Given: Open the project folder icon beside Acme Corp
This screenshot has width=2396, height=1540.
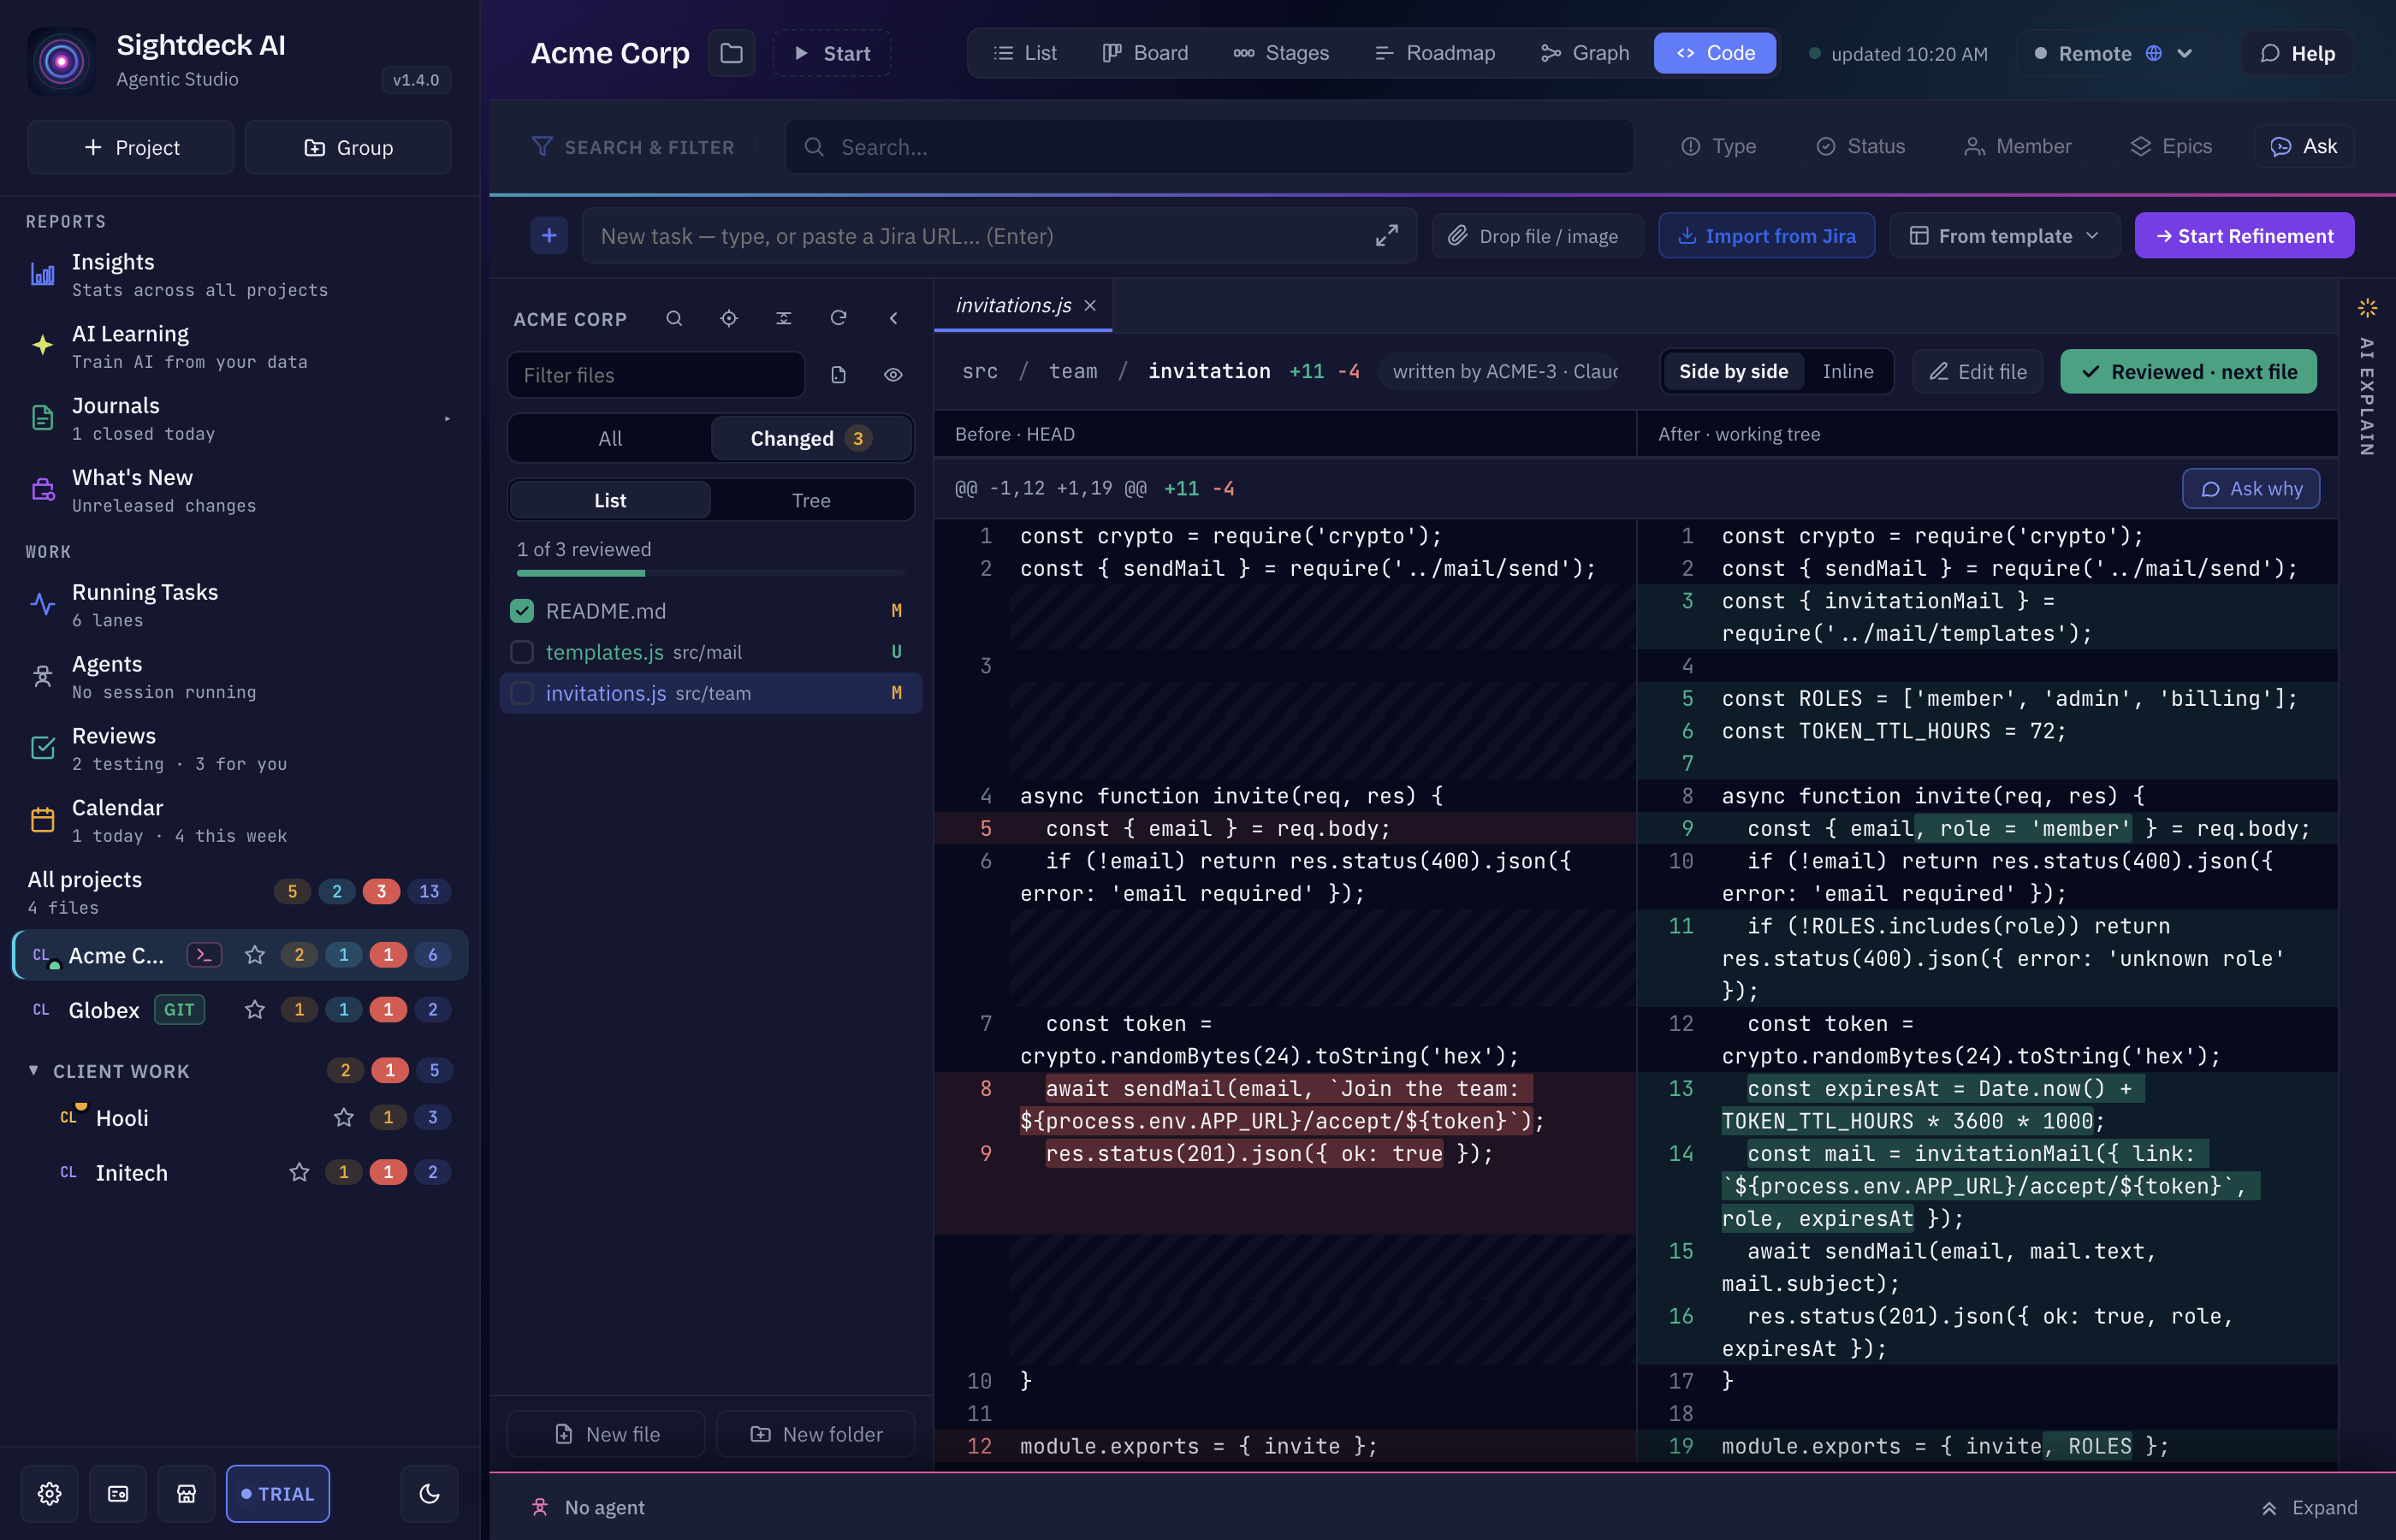Looking at the screenshot, I should click(731, 53).
